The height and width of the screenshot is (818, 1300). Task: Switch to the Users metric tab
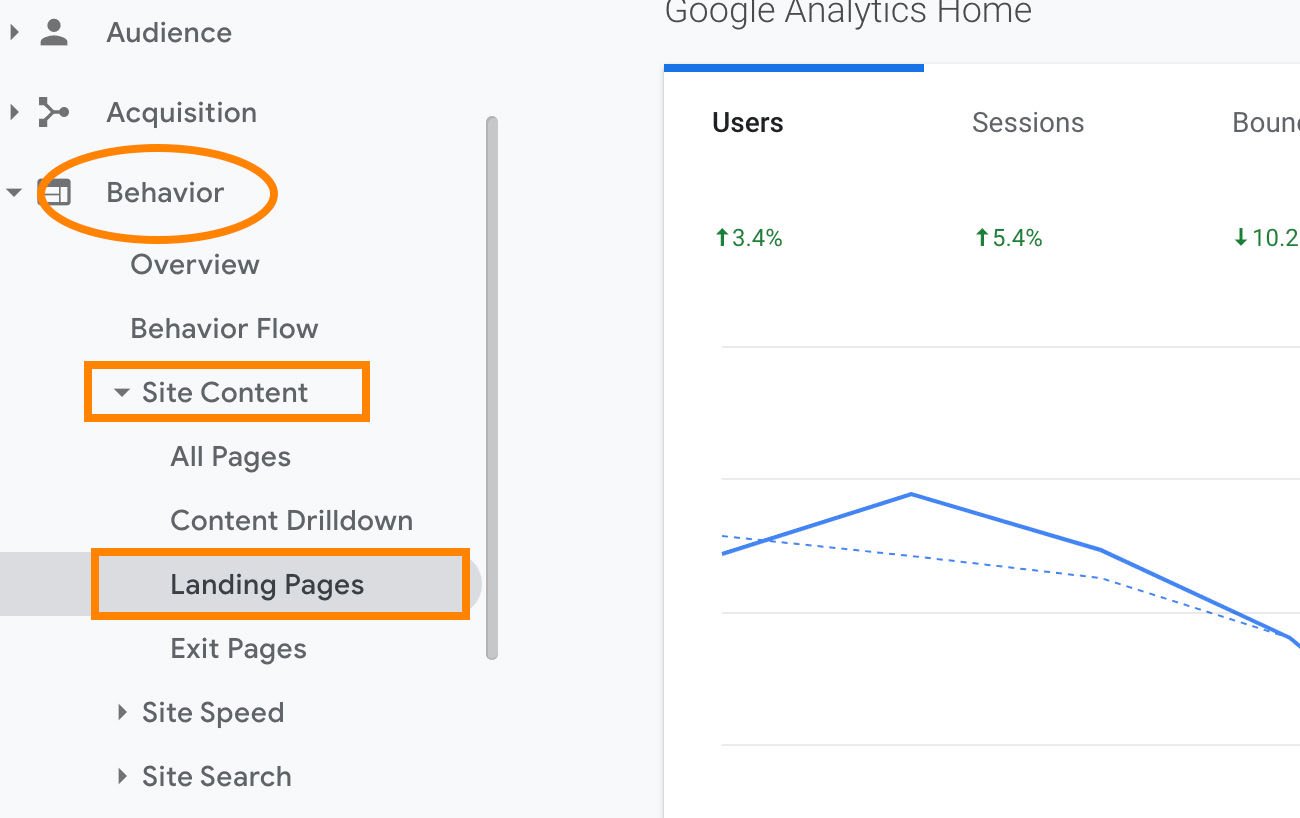pyautogui.click(x=748, y=123)
